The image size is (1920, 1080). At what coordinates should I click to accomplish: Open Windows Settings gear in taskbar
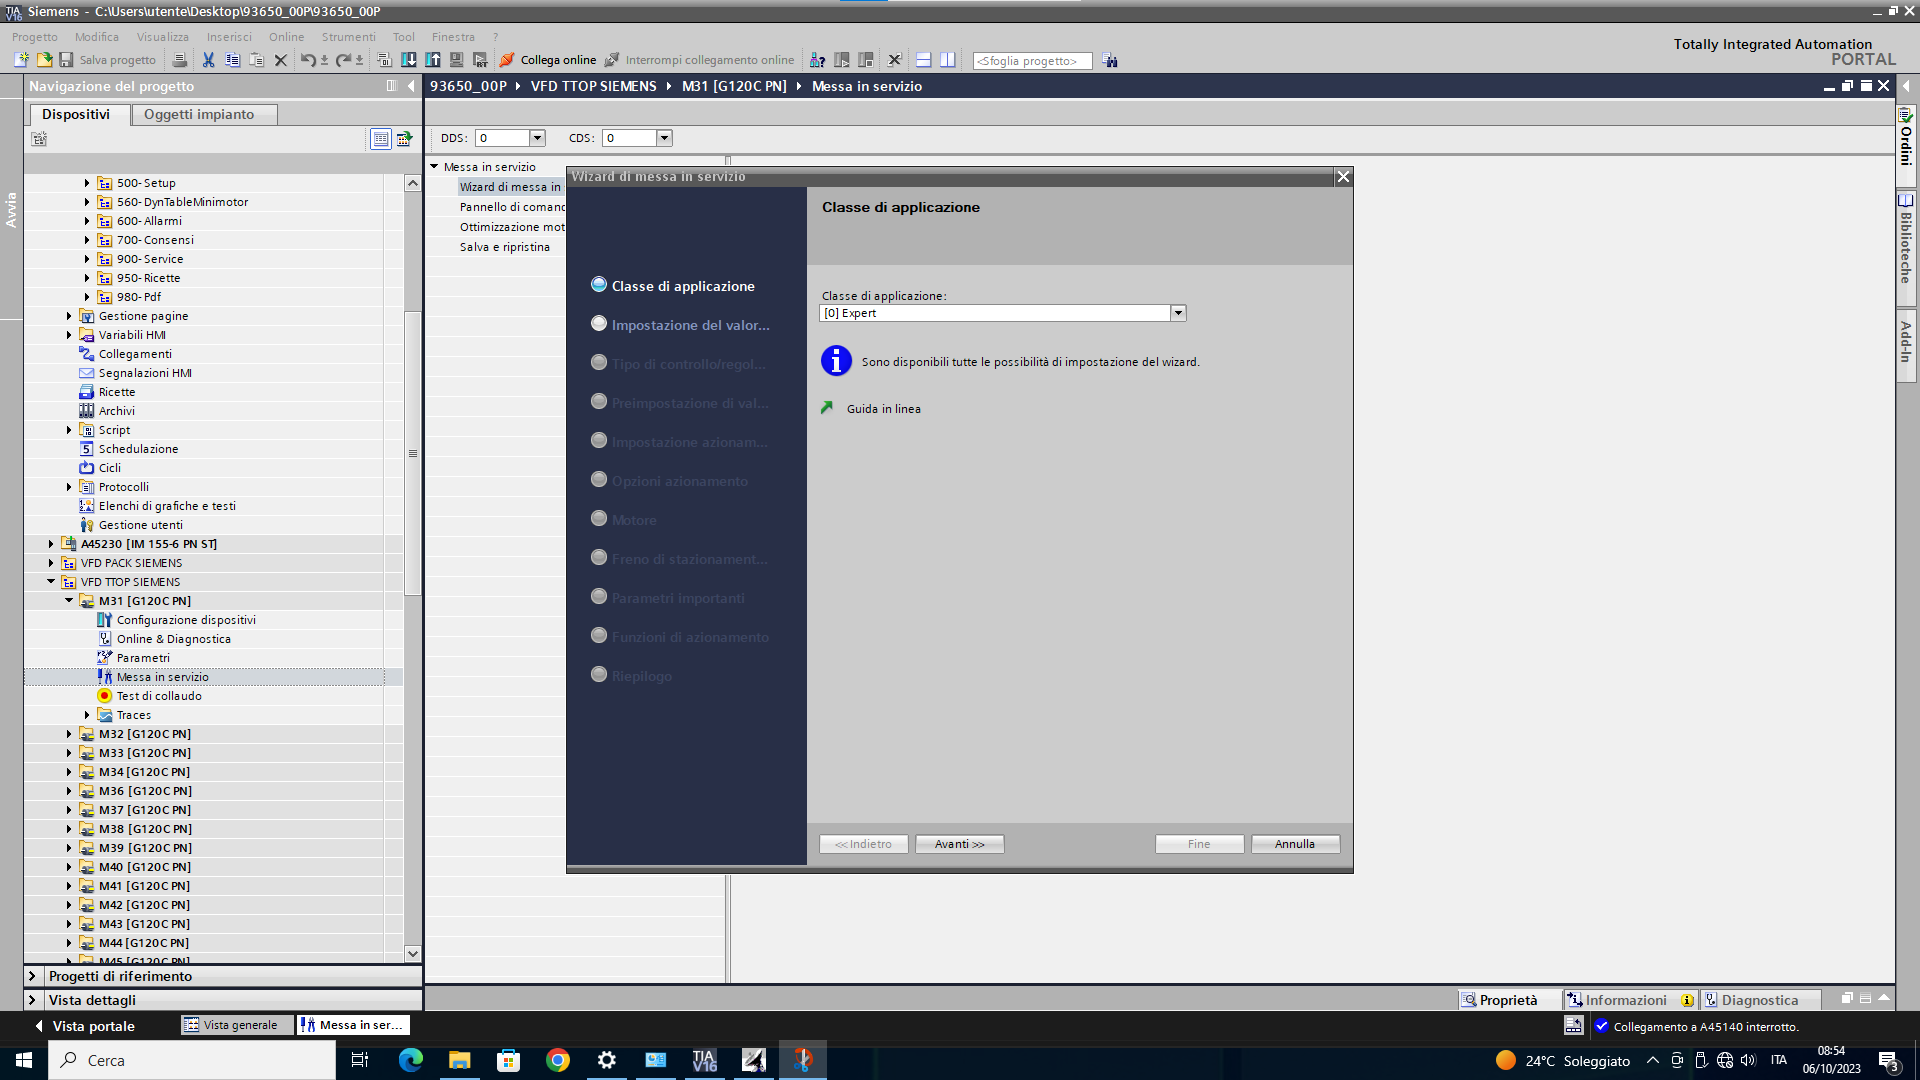pyautogui.click(x=607, y=1060)
